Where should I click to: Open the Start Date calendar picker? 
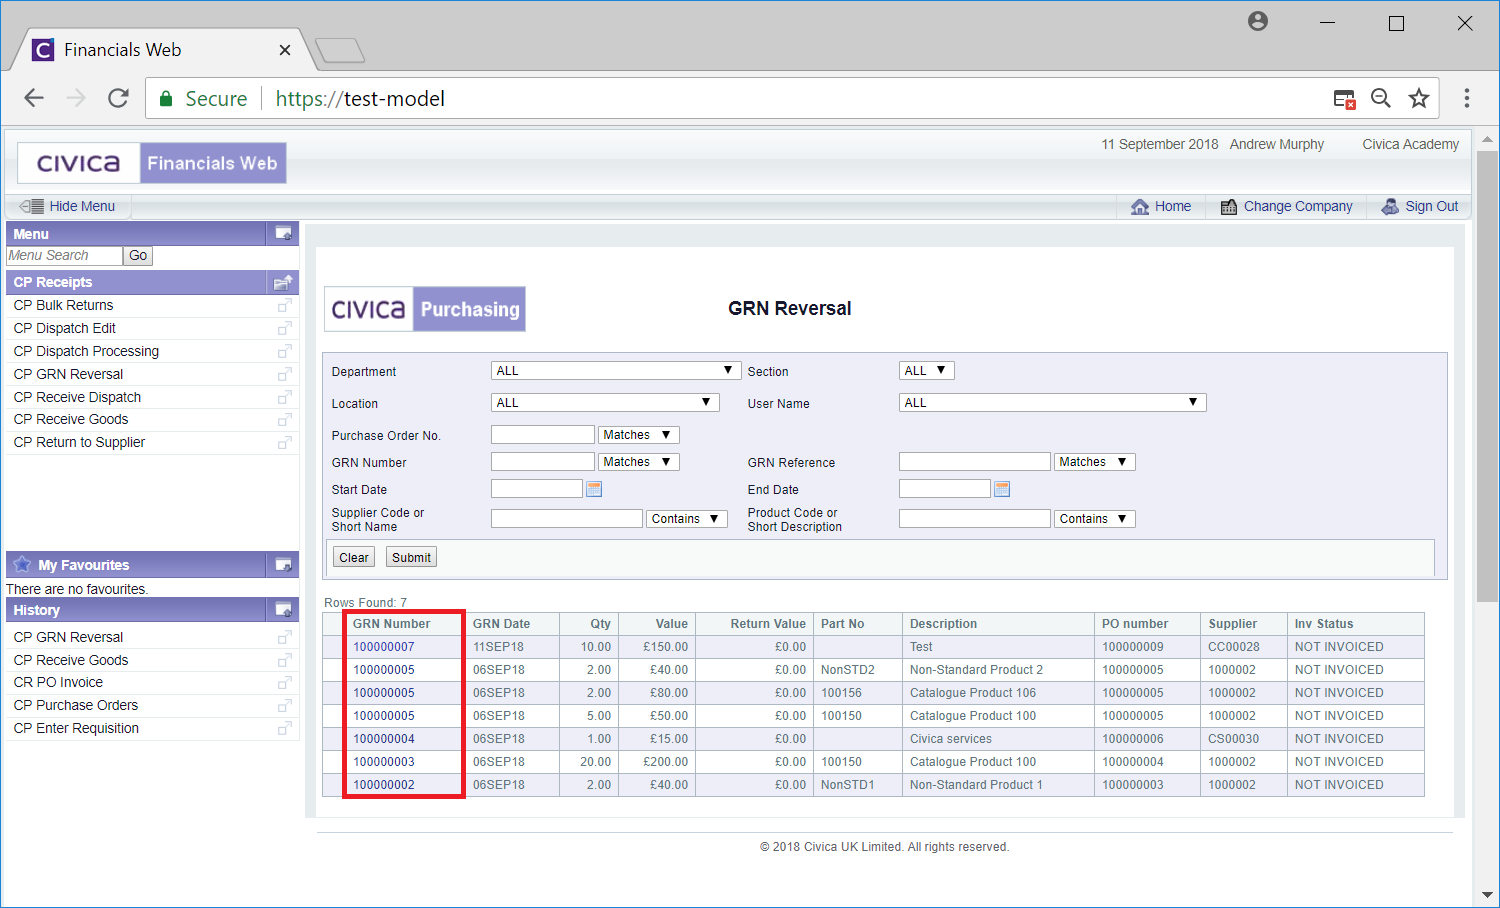click(594, 489)
